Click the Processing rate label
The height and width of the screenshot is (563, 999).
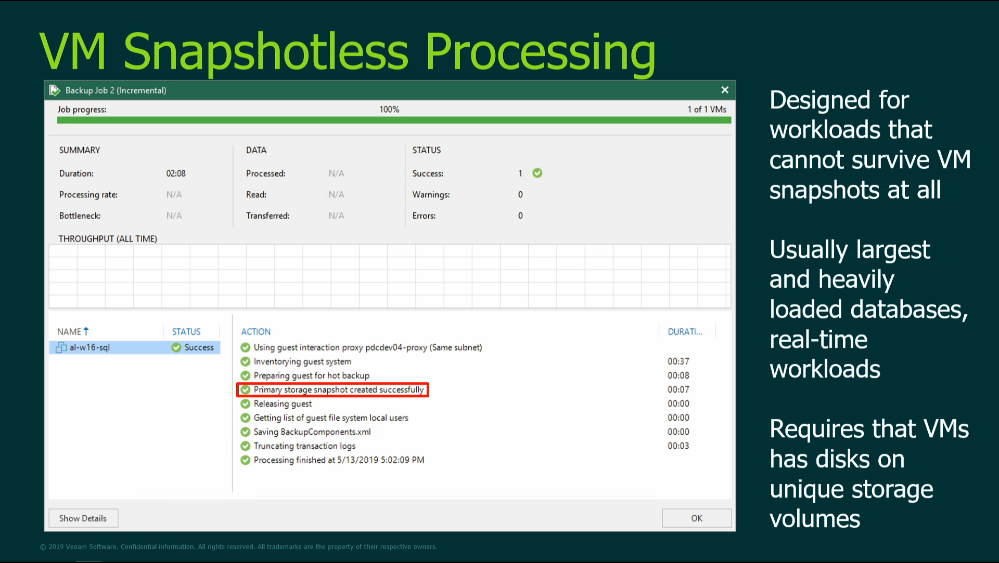pyautogui.click(x=88, y=194)
